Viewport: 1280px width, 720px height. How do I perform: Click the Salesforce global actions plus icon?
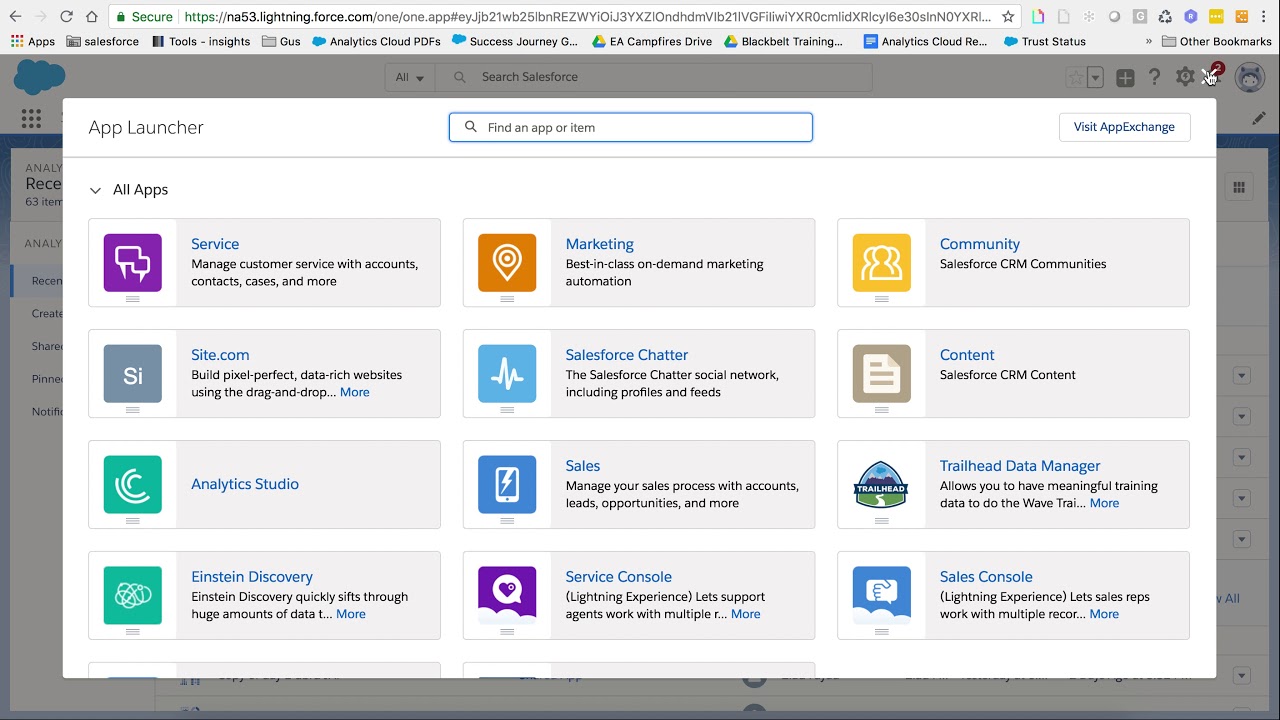point(1125,77)
